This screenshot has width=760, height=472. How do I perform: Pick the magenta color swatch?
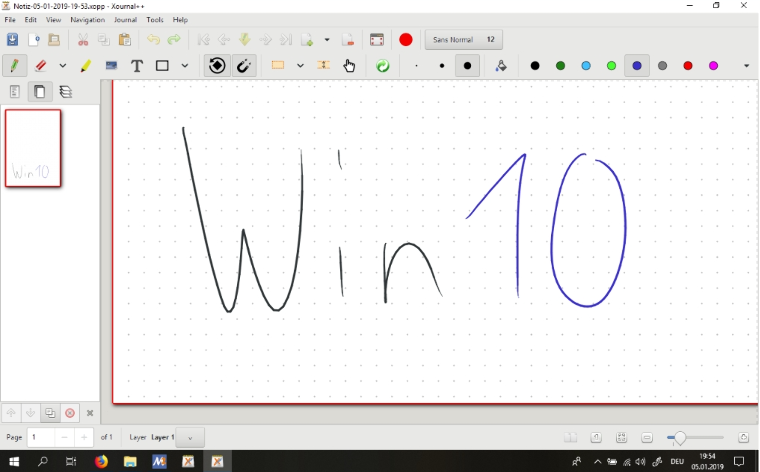coord(713,66)
